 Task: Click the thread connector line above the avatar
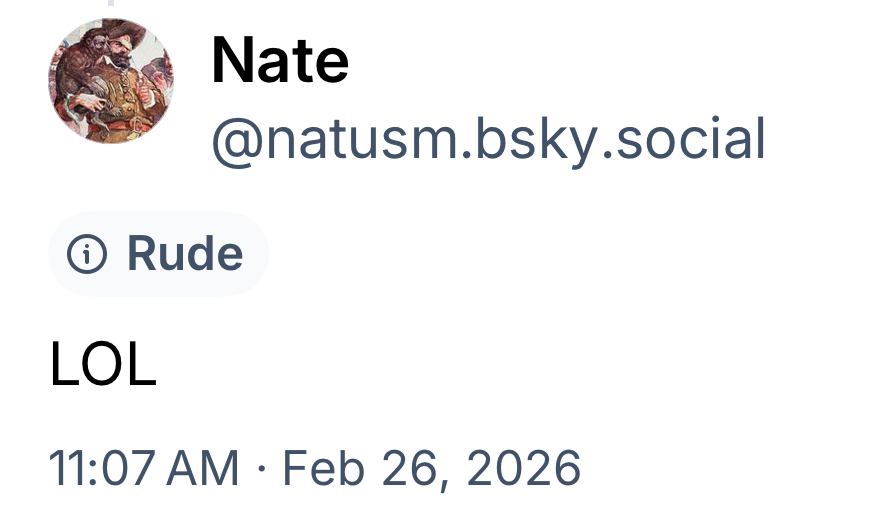click(x=110, y=4)
